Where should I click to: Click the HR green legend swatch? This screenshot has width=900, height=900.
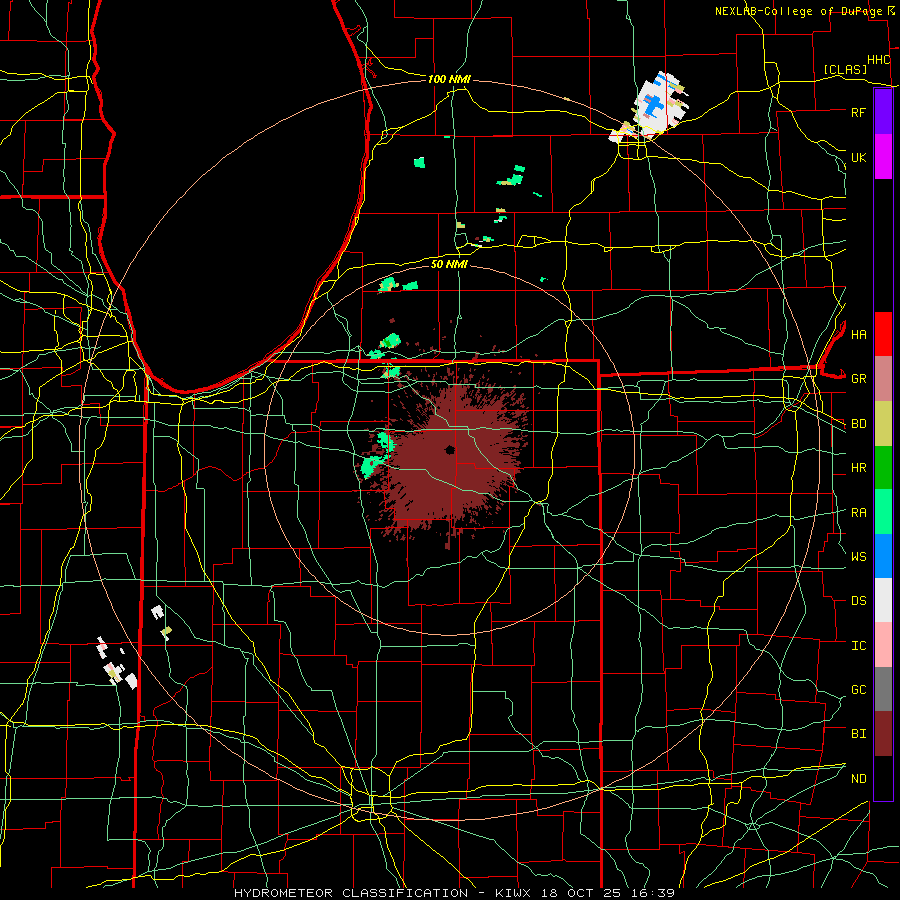[883, 468]
